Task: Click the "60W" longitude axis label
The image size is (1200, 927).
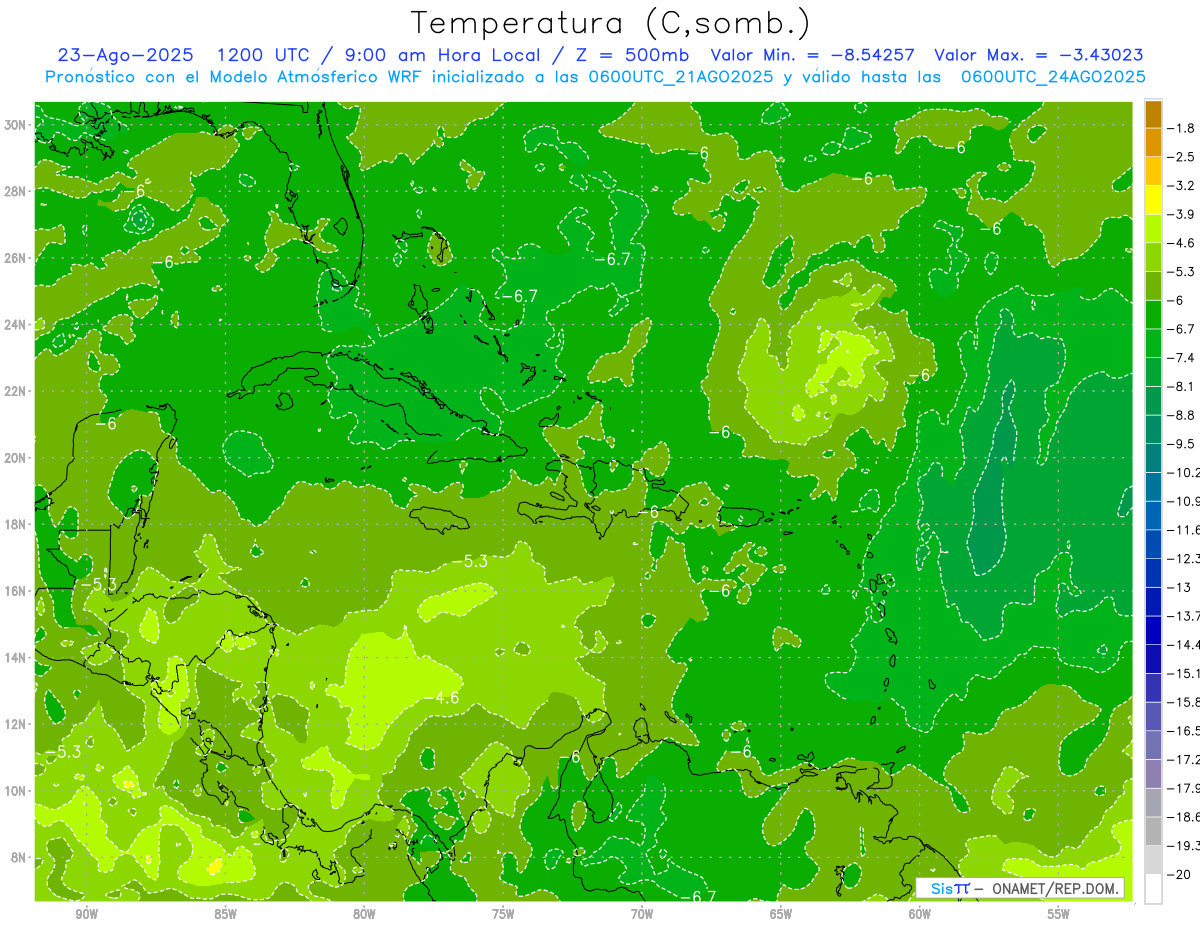Action: tap(920, 915)
